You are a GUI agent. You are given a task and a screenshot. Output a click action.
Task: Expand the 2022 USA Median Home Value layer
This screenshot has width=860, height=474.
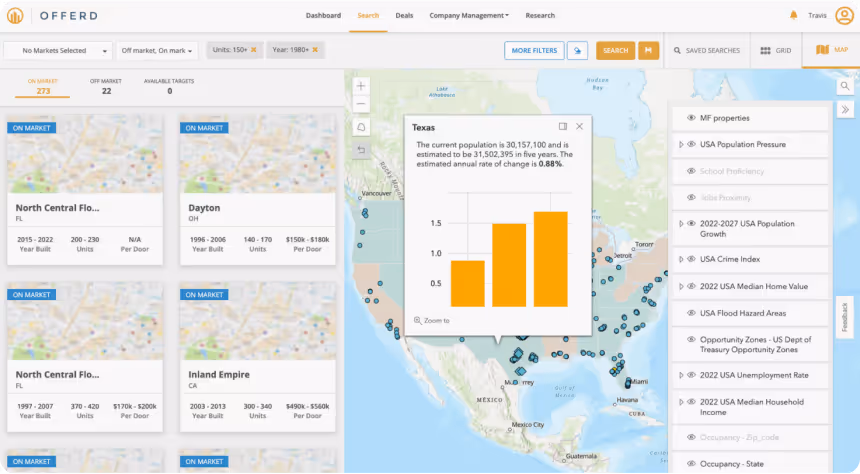[x=681, y=286]
